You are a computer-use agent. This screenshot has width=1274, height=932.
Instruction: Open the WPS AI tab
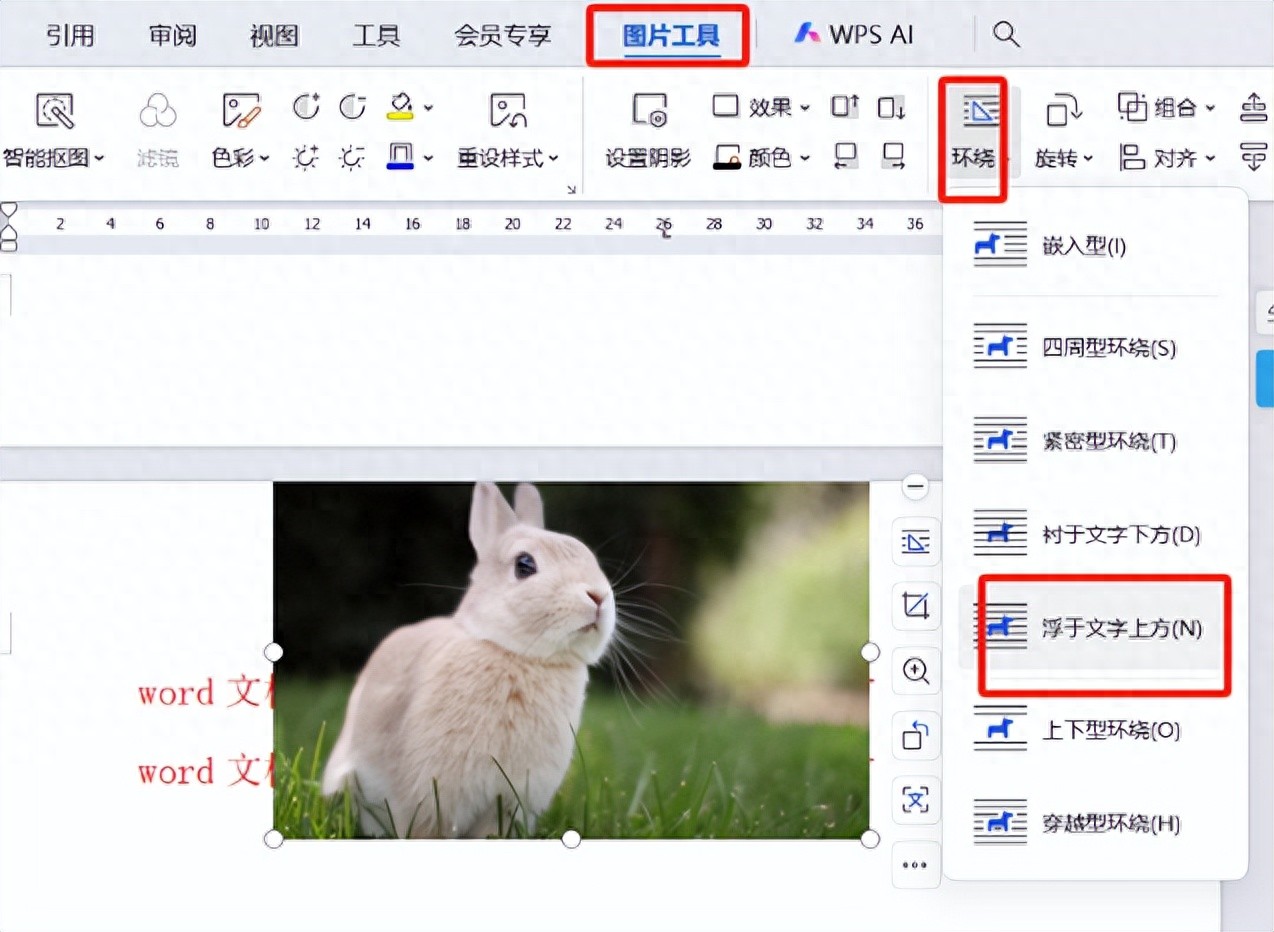tap(854, 35)
